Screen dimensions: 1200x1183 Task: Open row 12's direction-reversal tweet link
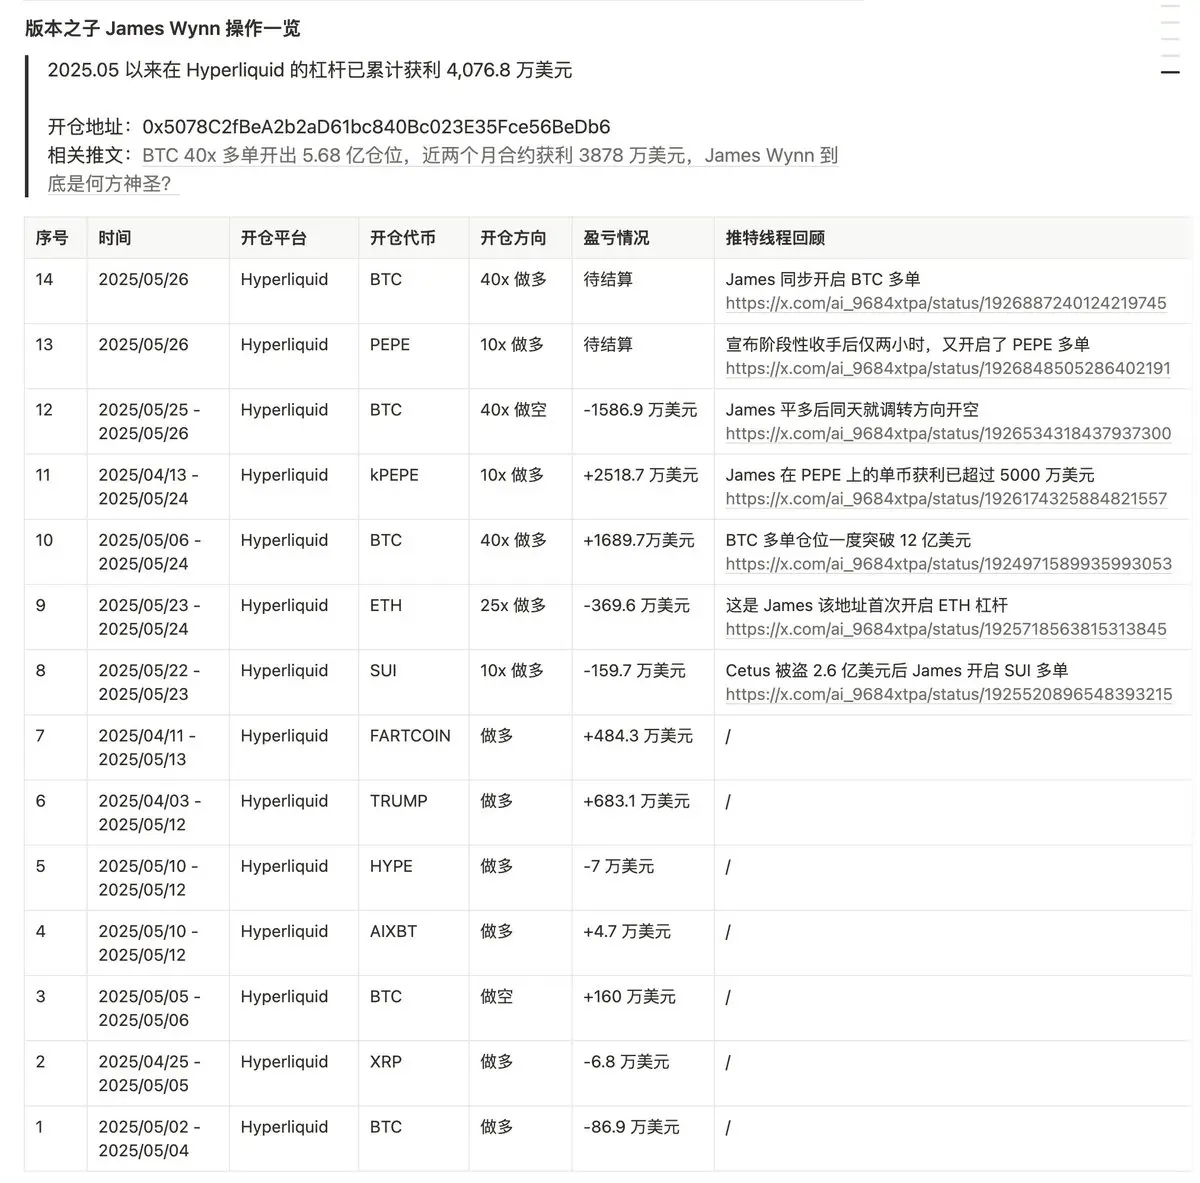[x=947, y=433]
